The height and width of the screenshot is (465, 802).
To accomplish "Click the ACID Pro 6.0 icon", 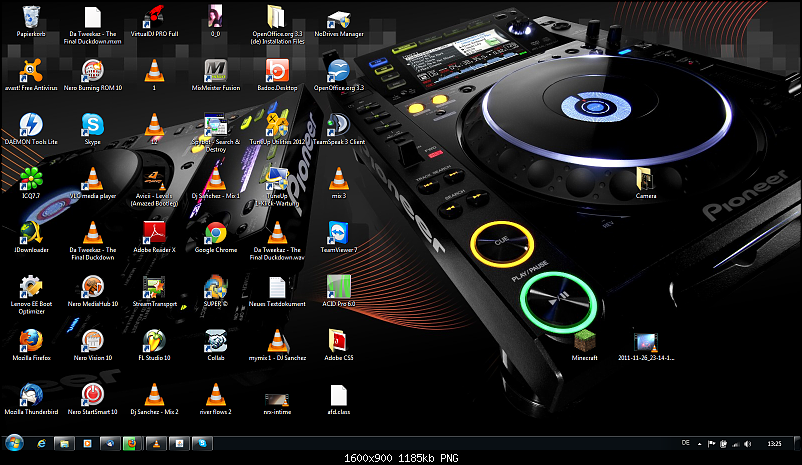I will click(x=337, y=287).
